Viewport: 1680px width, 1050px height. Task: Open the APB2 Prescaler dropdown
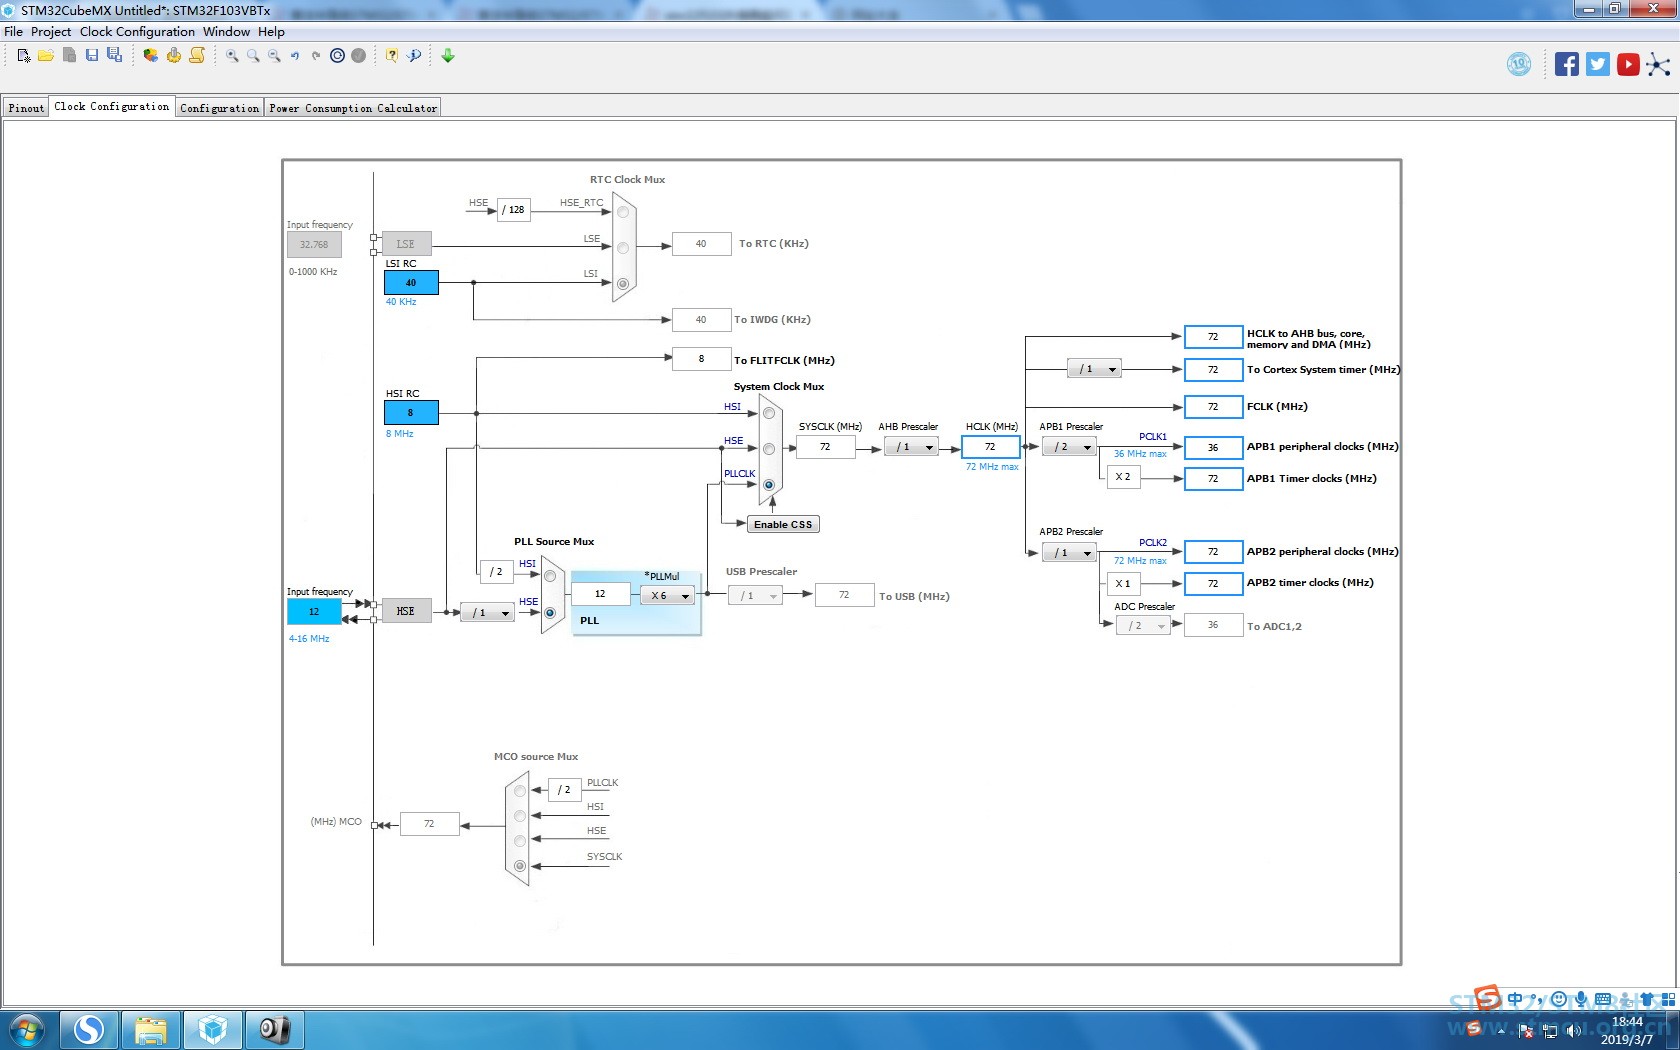click(x=1069, y=553)
